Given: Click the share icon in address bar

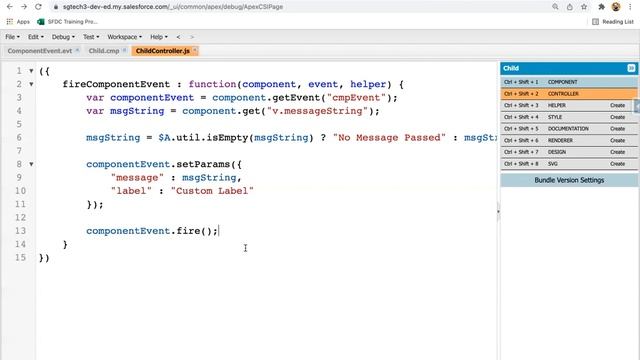Looking at the screenshot, I should 569,7.
